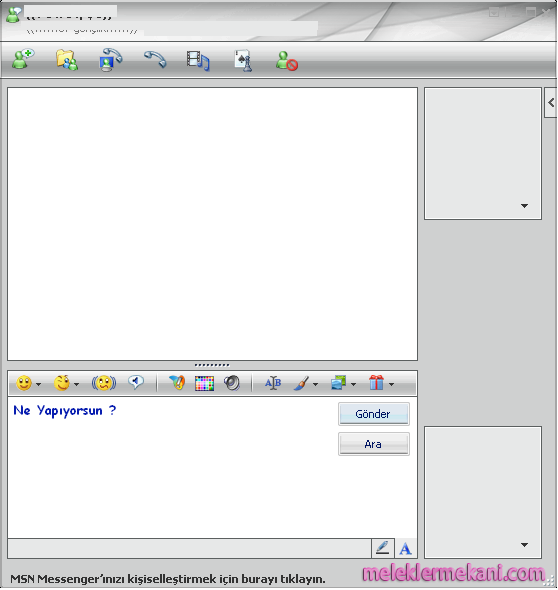Screen dimensions: 558x590
Task: Change font with the AB text icon
Action: point(273,383)
